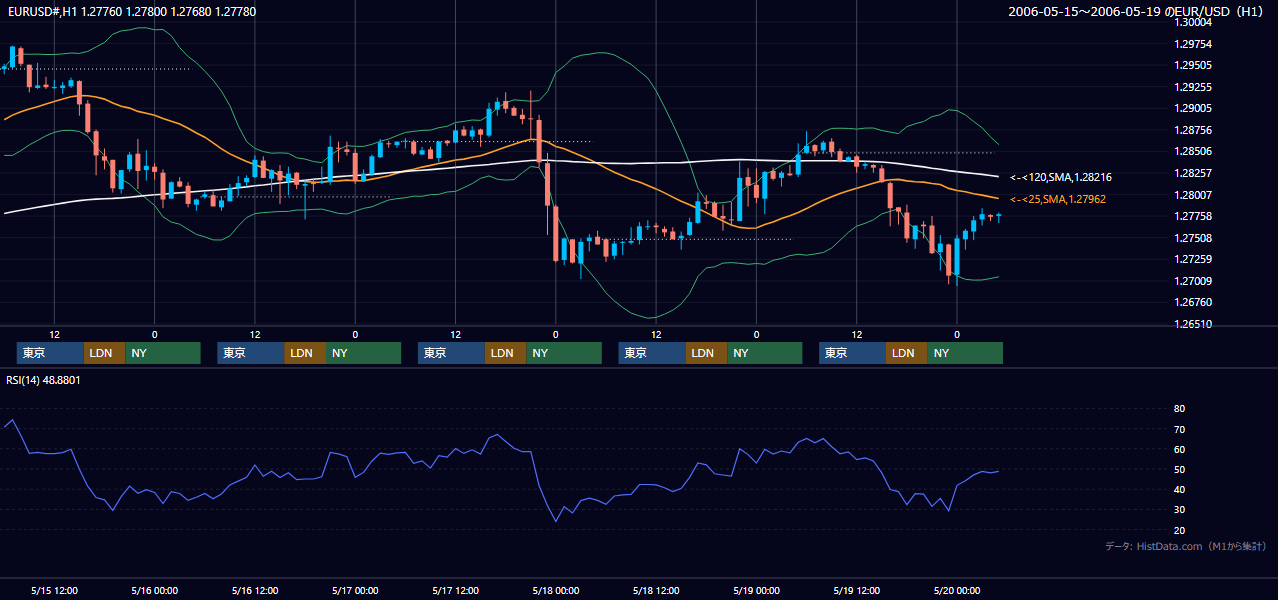The image size is (1278, 600).
Task: Click price level 1.28506 on the axis
Action: (x=1192, y=151)
